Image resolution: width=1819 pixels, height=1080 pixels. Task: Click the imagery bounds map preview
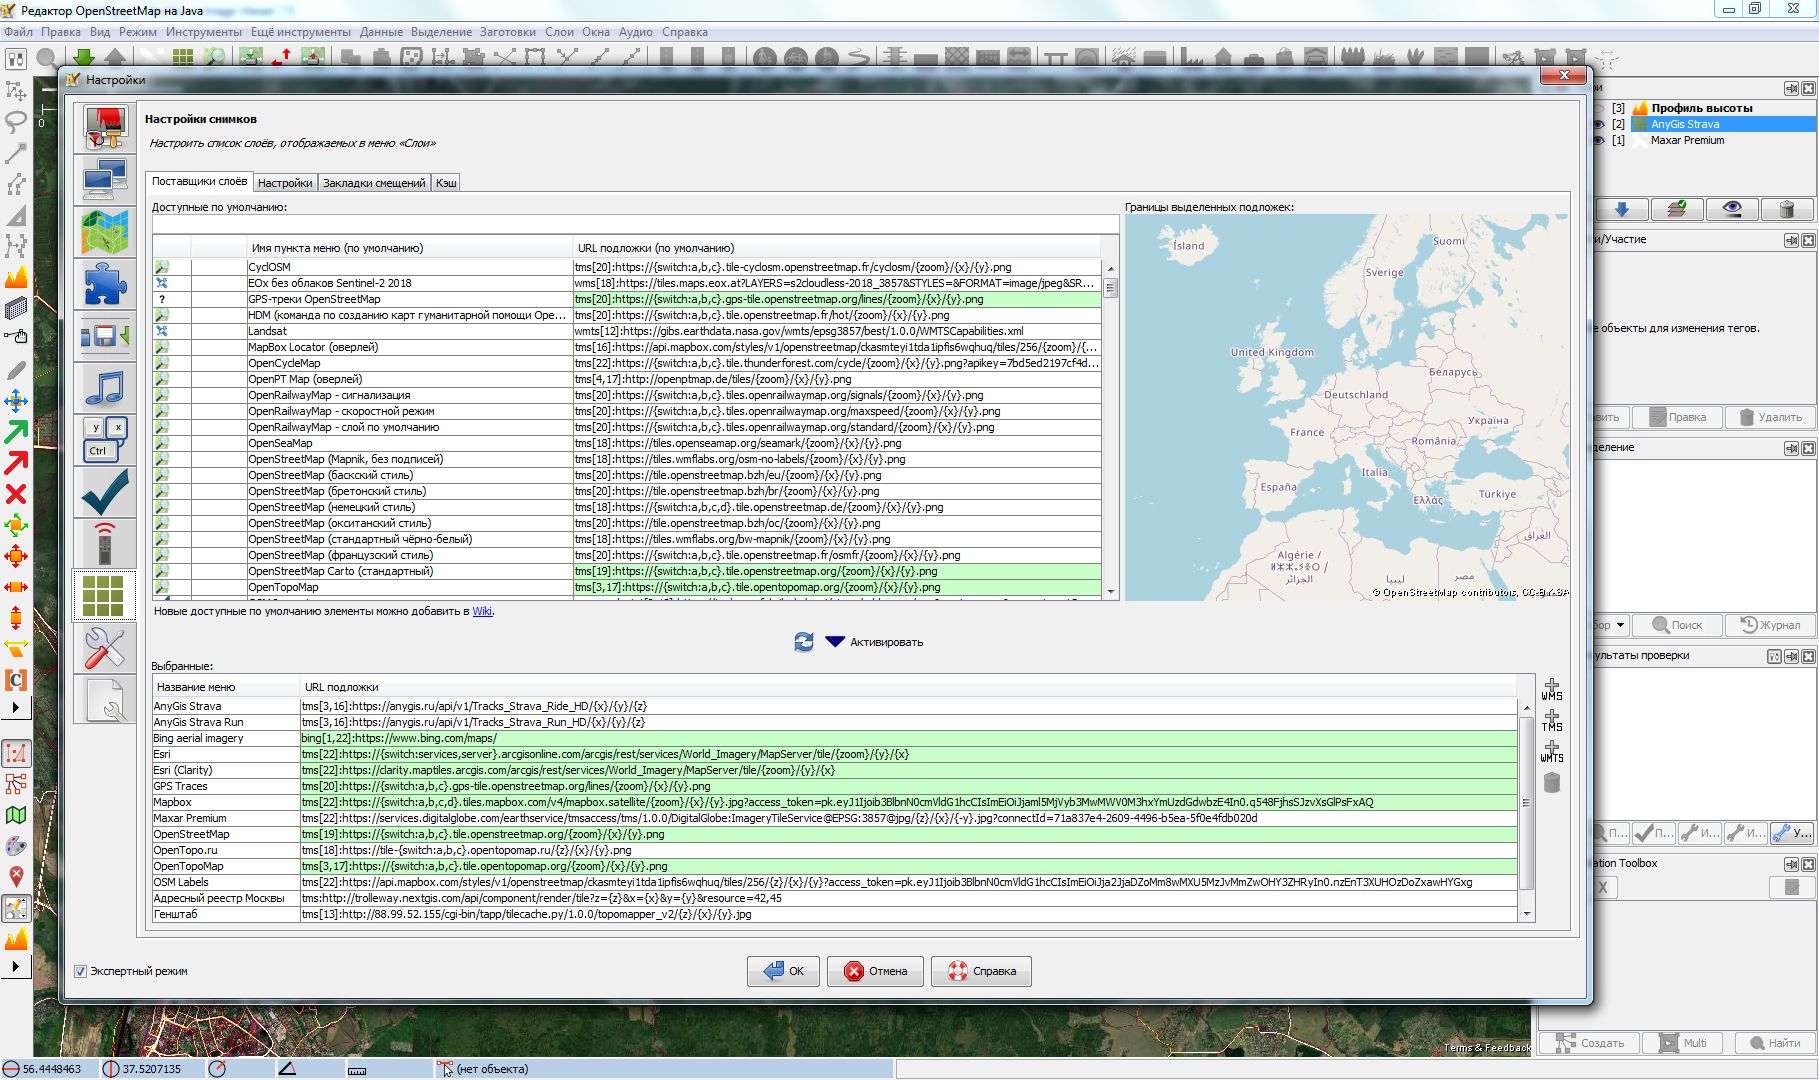(x=1347, y=407)
